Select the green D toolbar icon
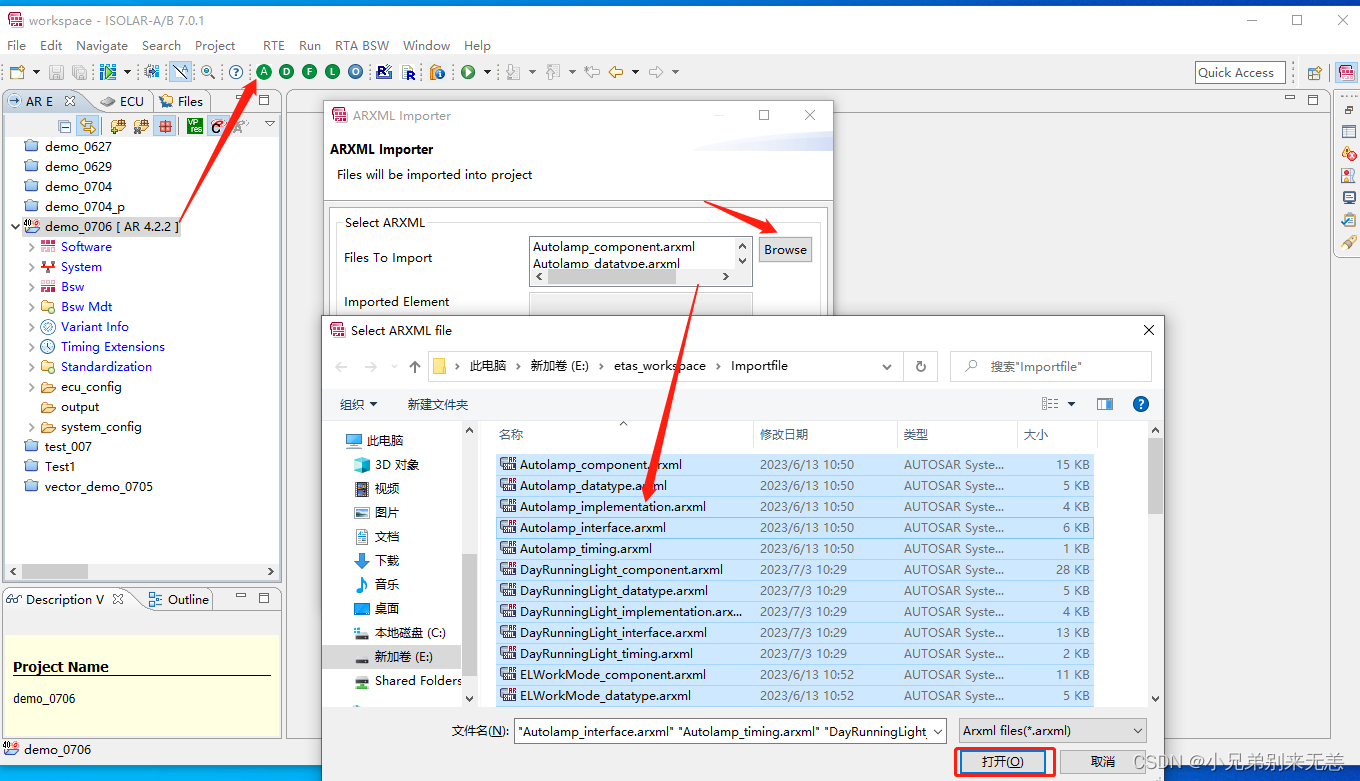Image resolution: width=1360 pixels, height=781 pixels. [x=286, y=71]
